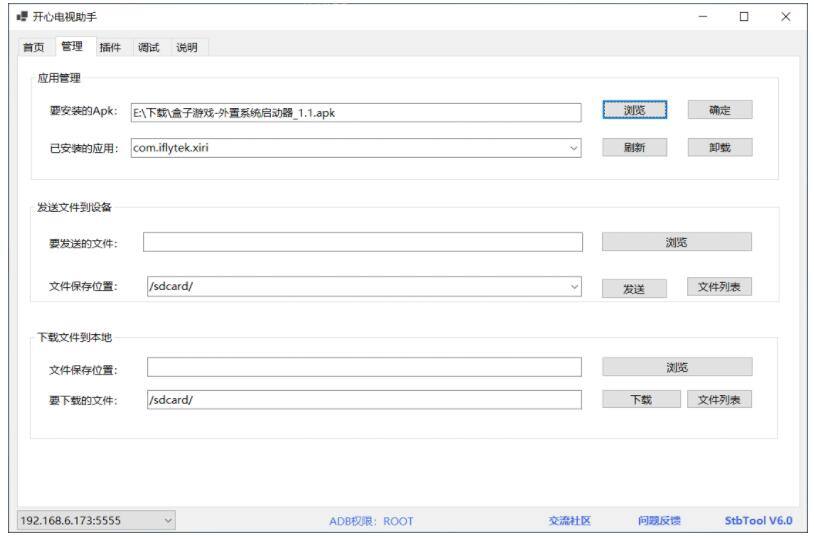Open the 插件 tab

coord(110,47)
